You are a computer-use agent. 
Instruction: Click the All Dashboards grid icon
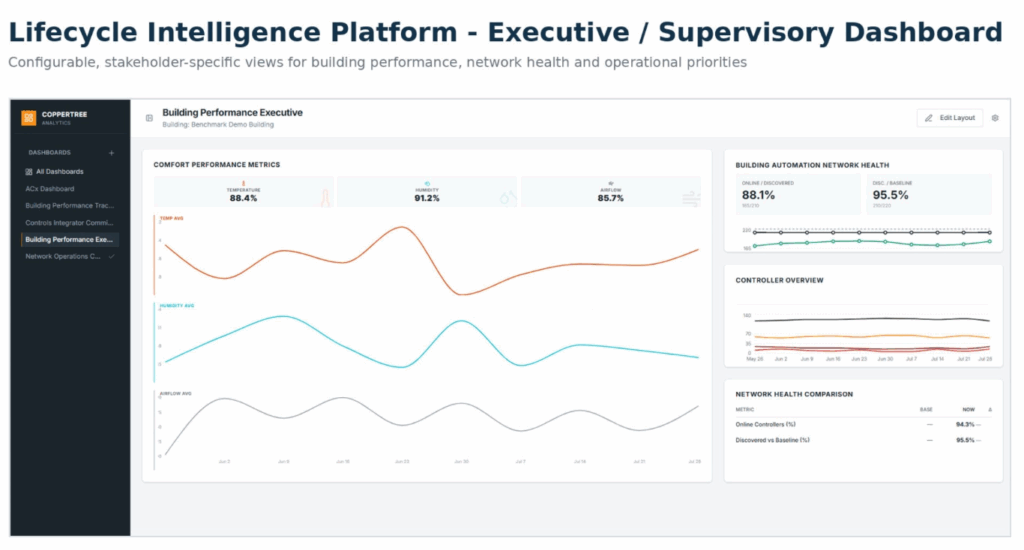tap(29, 172)
